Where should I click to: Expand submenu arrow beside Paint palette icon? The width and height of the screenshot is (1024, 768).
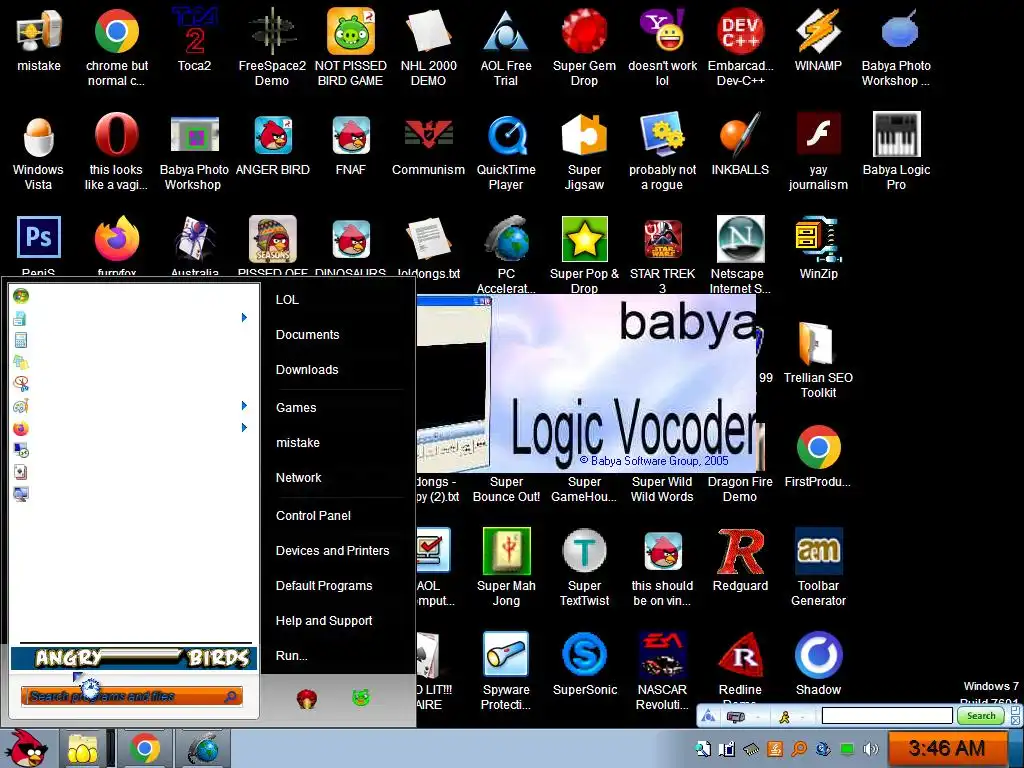point(244,406)
